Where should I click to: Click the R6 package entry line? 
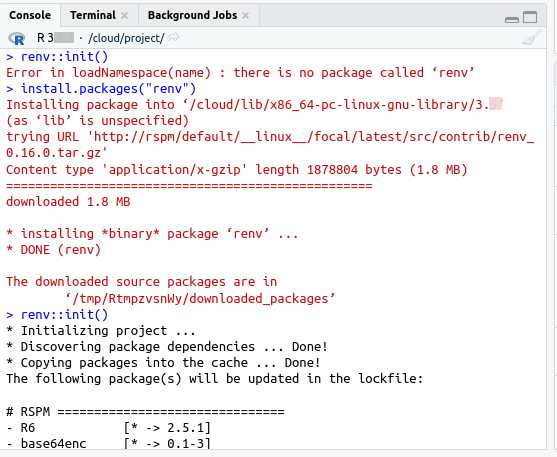click(x=108, y=428)
